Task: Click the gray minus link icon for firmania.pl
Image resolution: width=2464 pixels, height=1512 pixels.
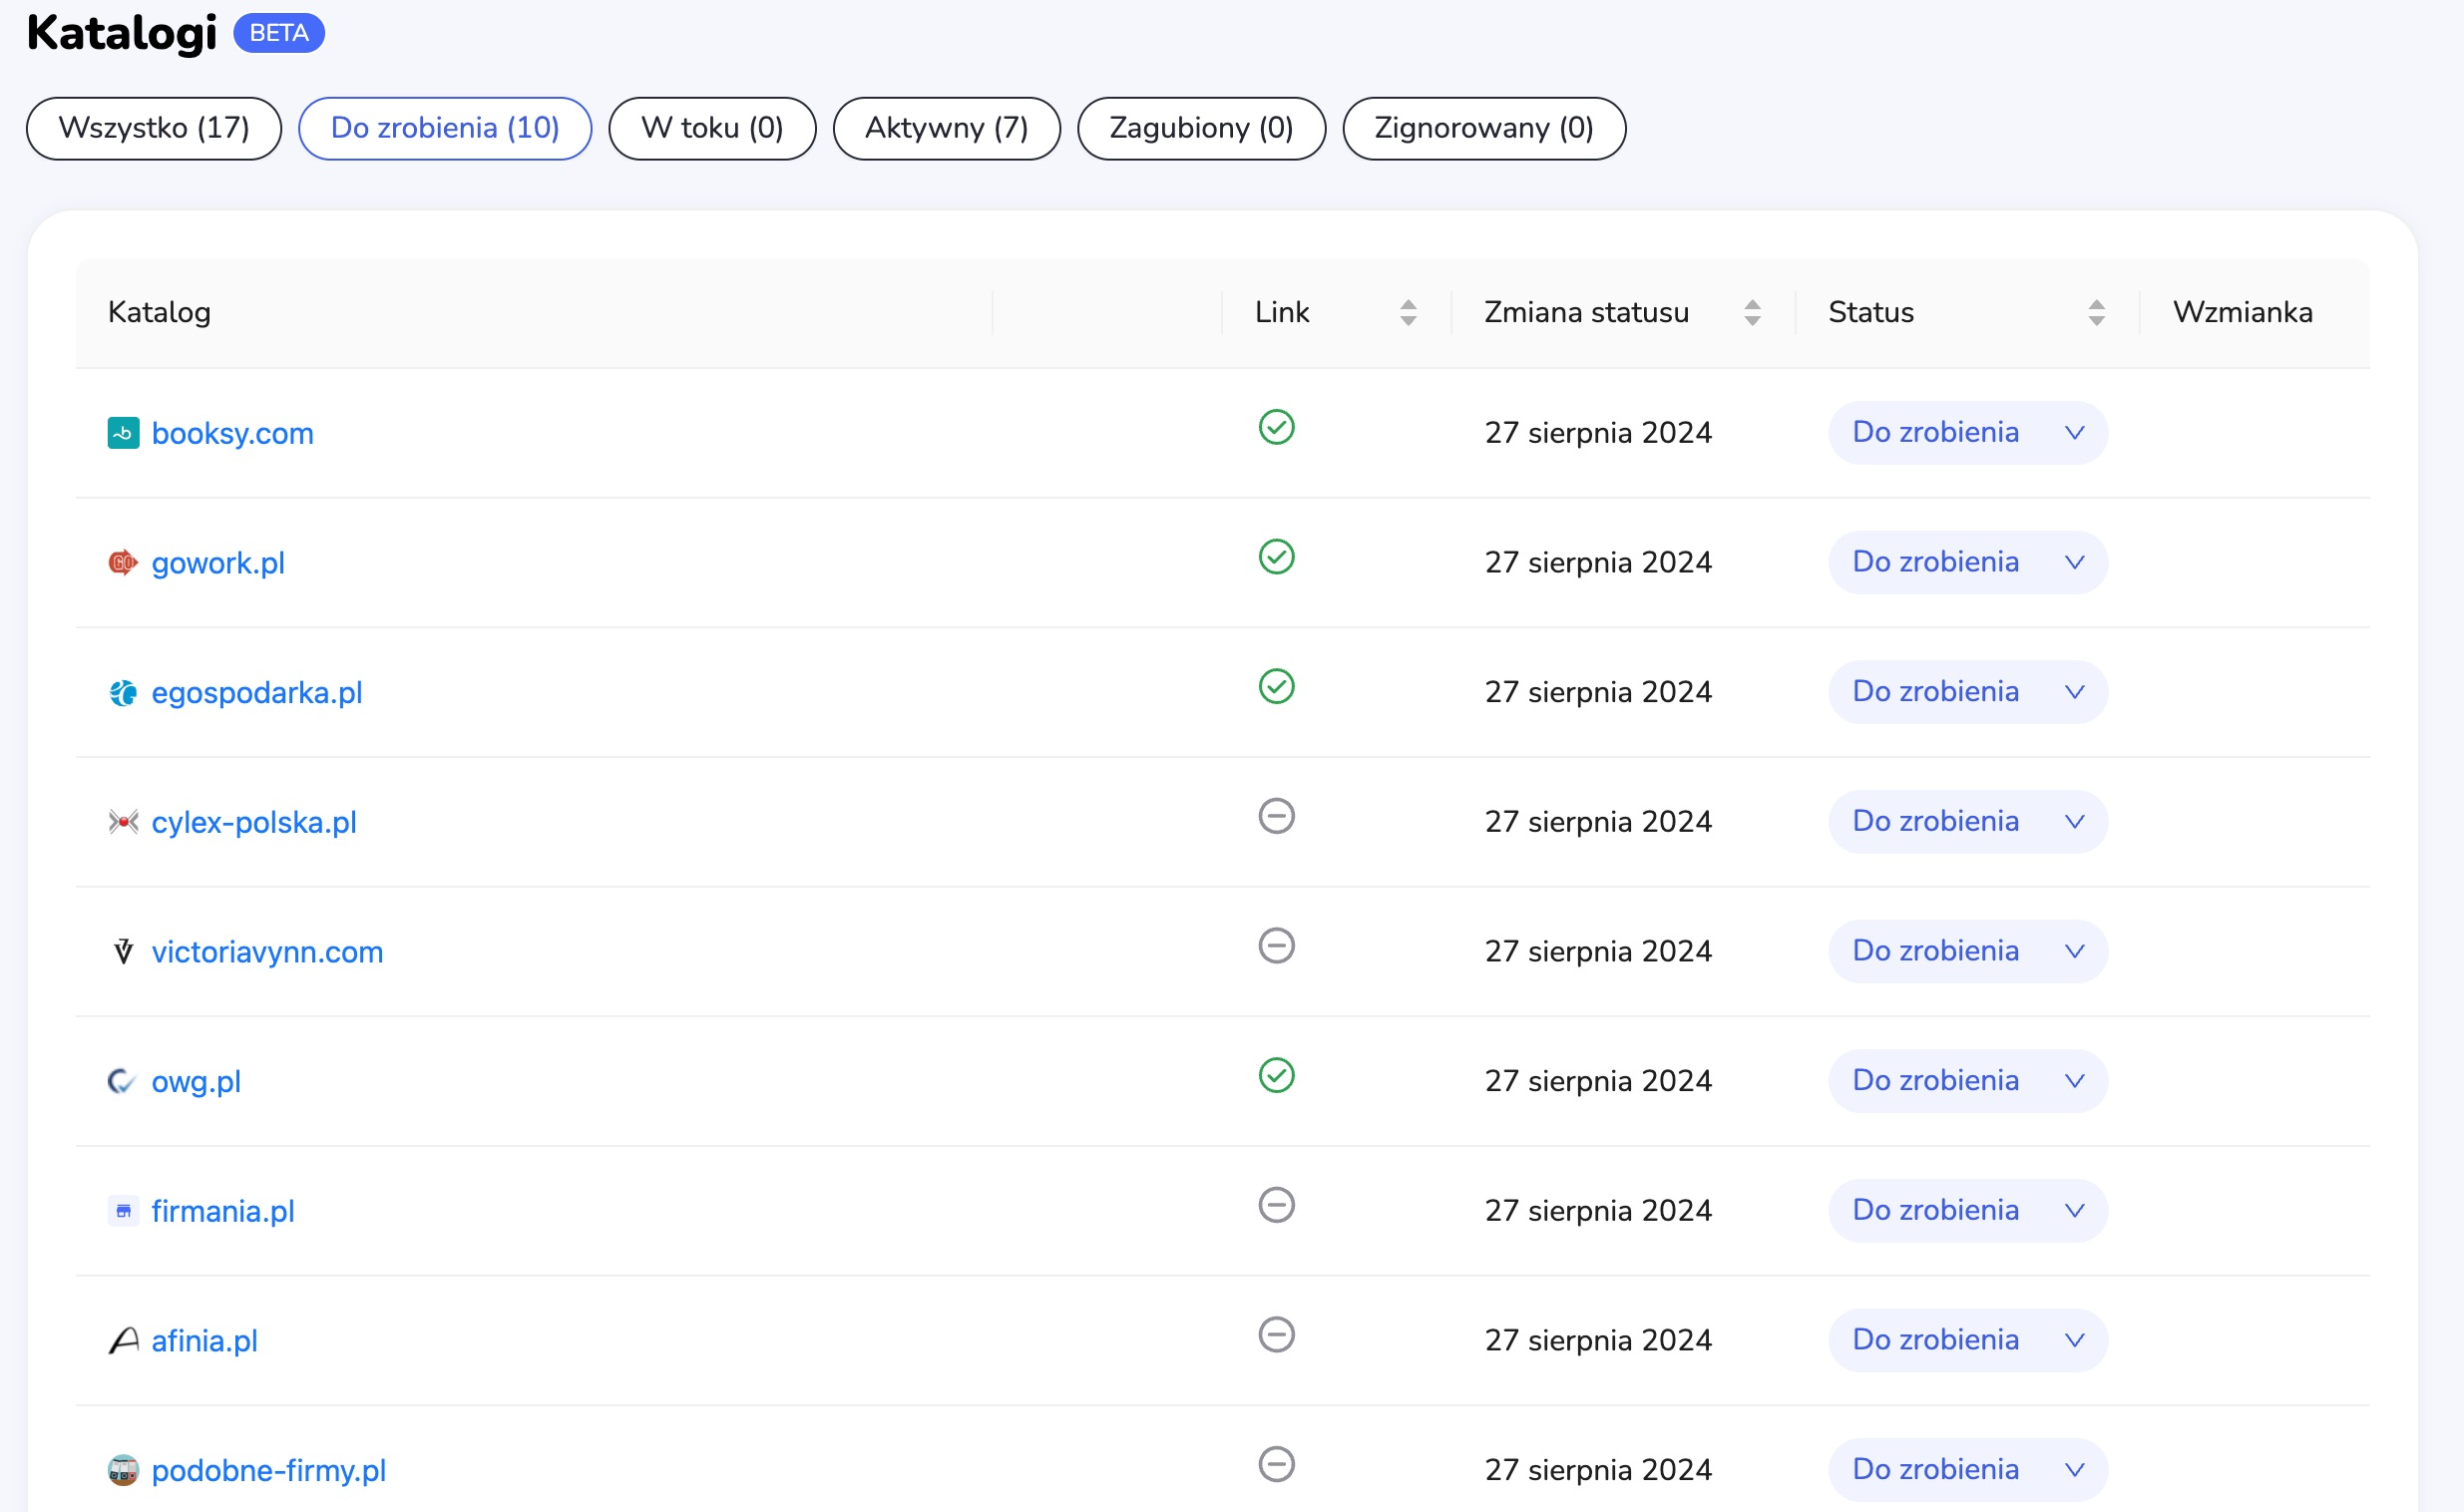Action: pos(1276,1205)
